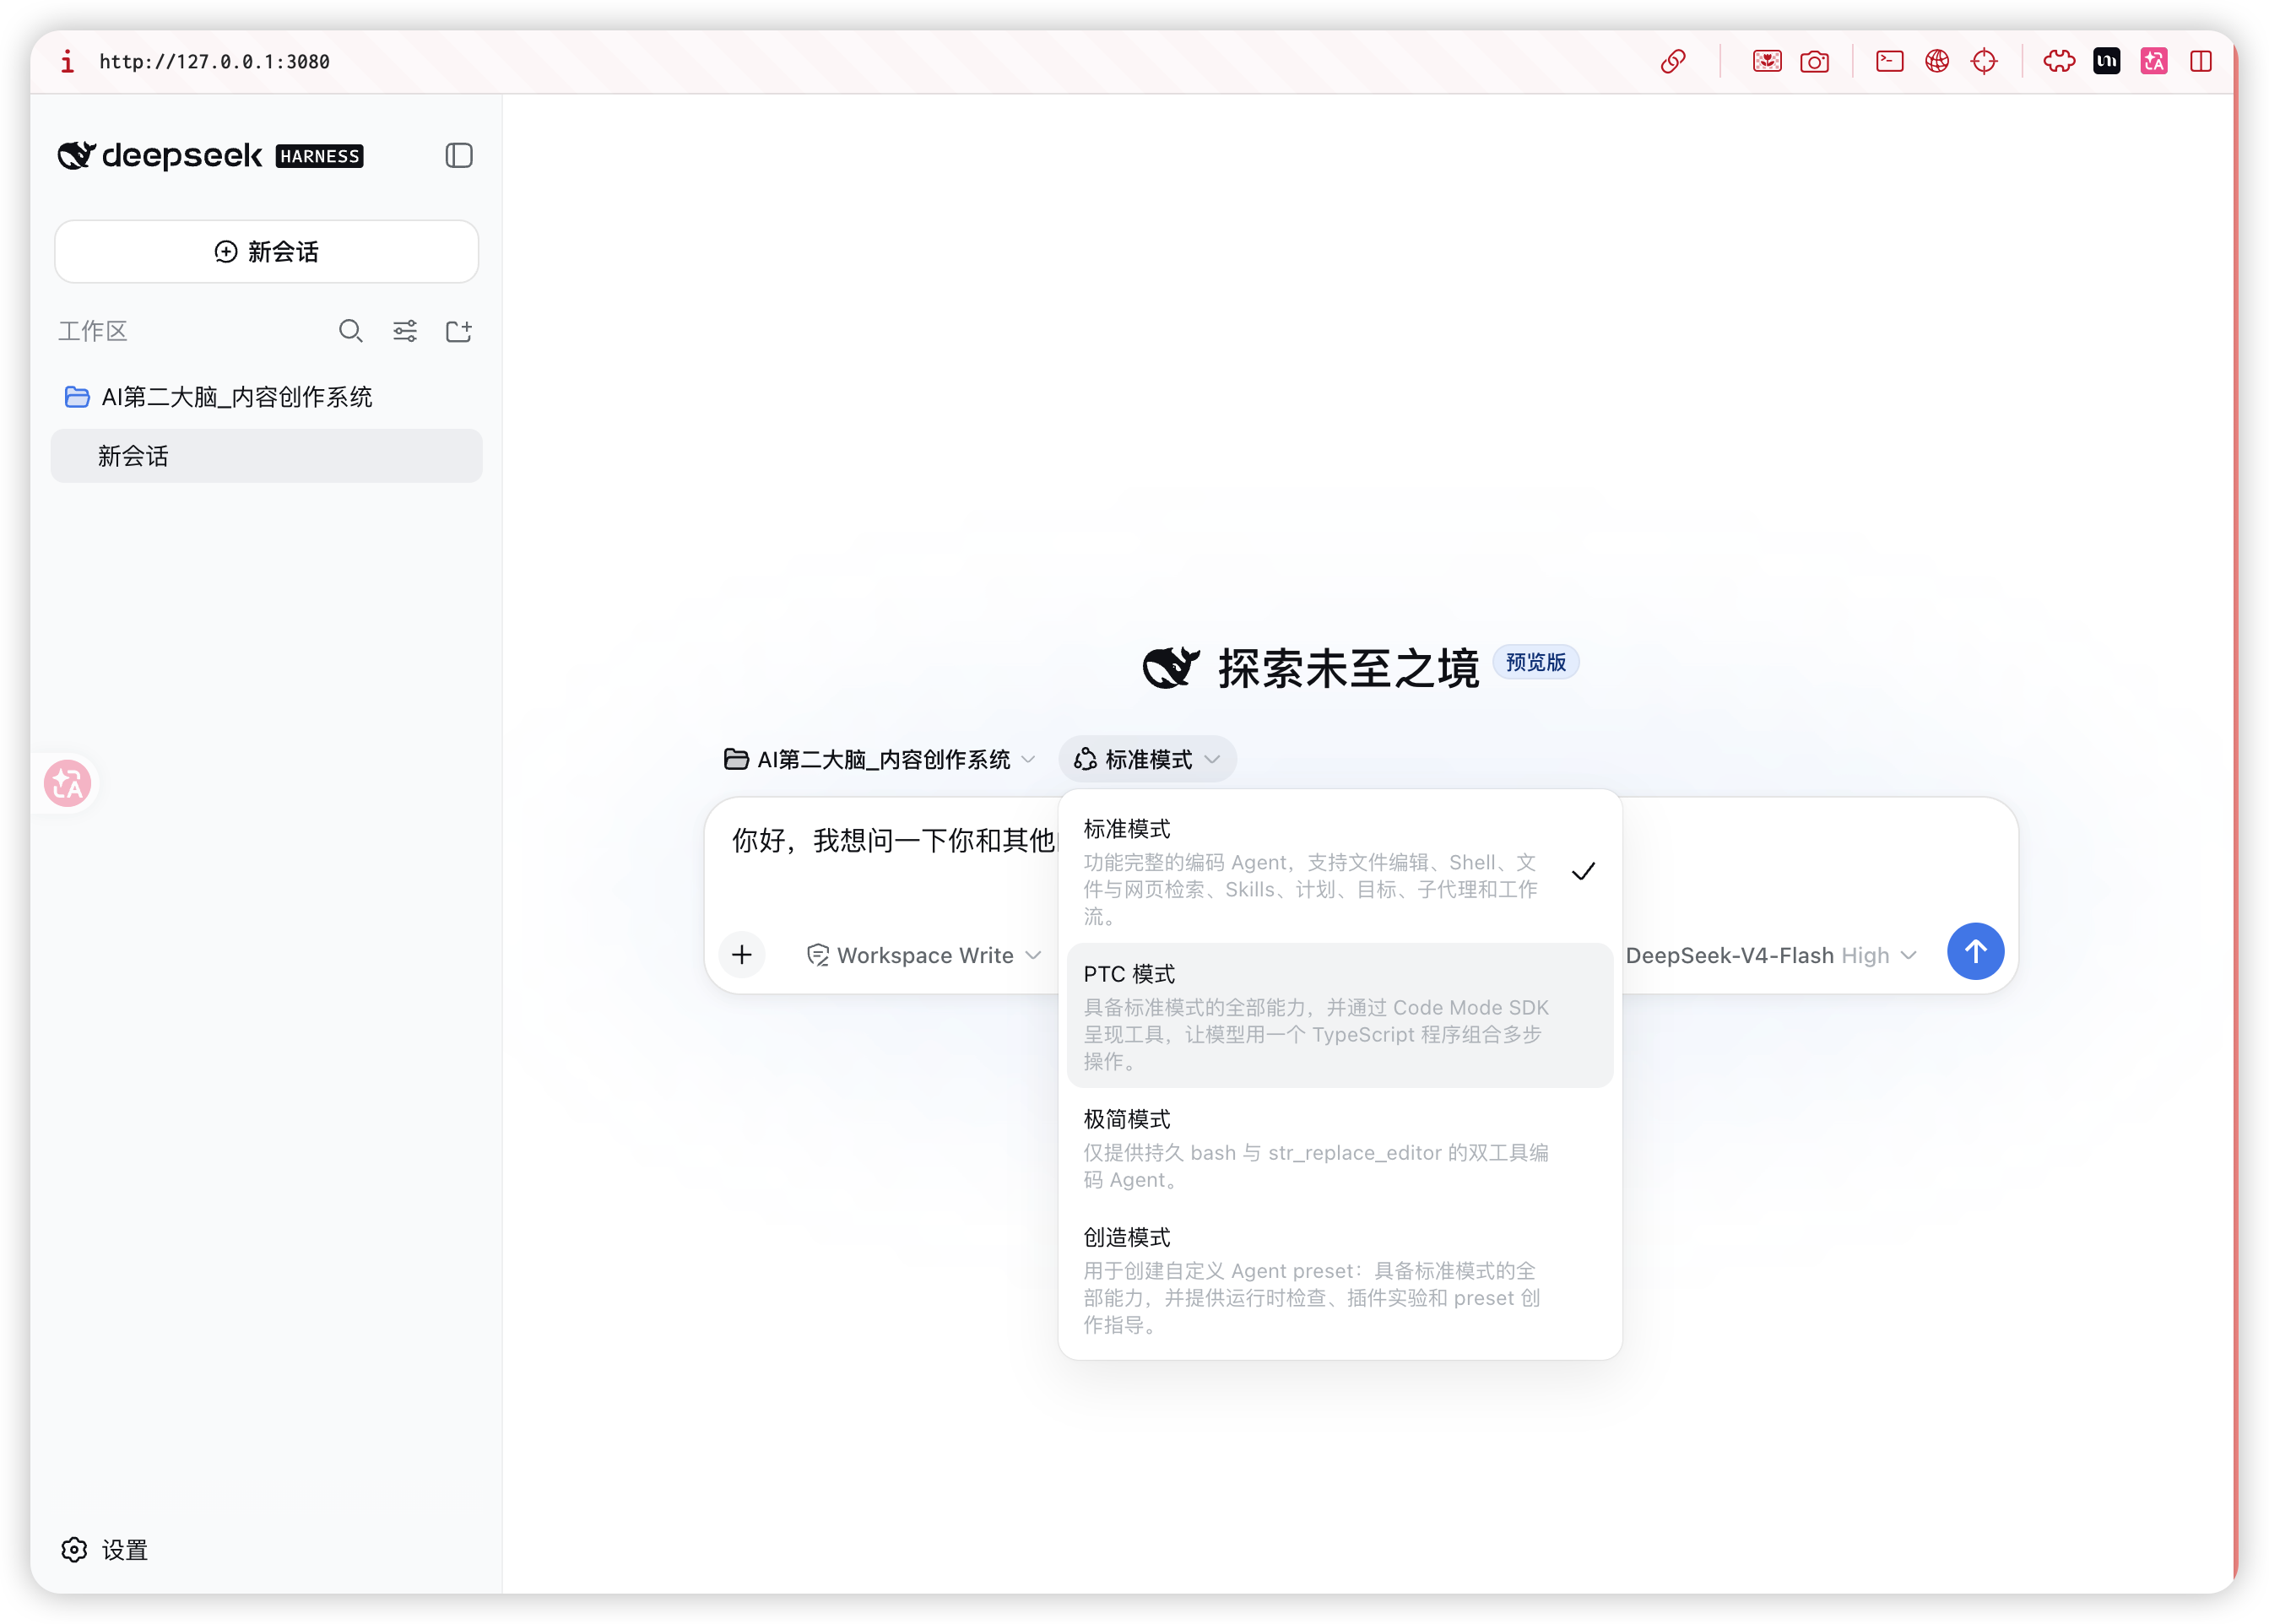Open the terminal console icon
Image resolution: width=2269 pixels, height=1624 pixels.
1889,62
